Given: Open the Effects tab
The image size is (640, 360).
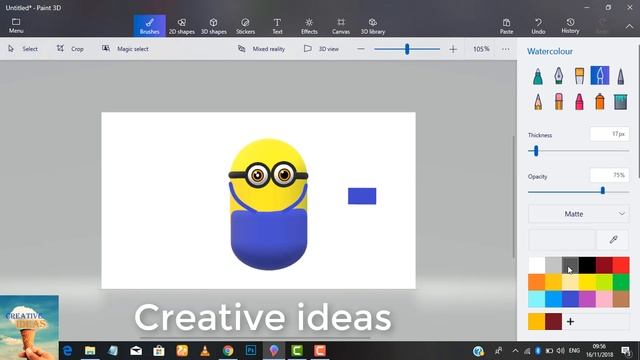Looking at the screenshot, I should coord(309,26).
